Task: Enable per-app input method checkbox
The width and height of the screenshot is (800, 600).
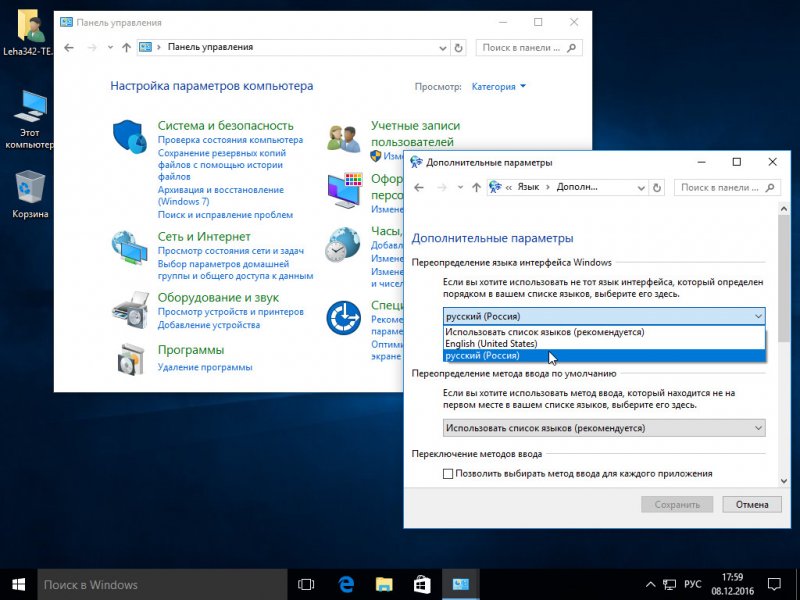Action: (x=448, y=474)
